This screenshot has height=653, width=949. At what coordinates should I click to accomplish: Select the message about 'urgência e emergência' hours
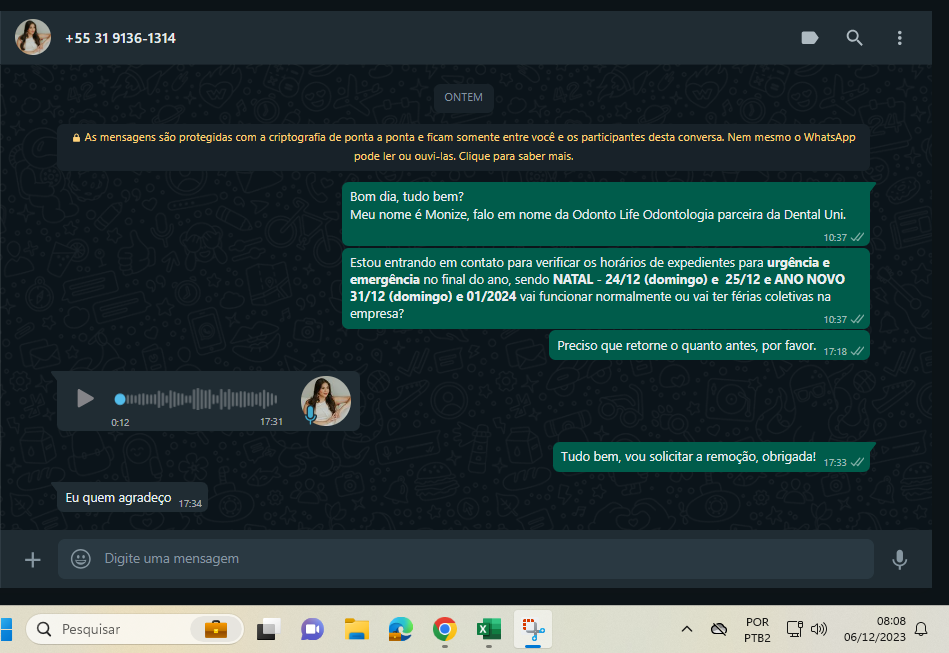[x=606, y=288]
